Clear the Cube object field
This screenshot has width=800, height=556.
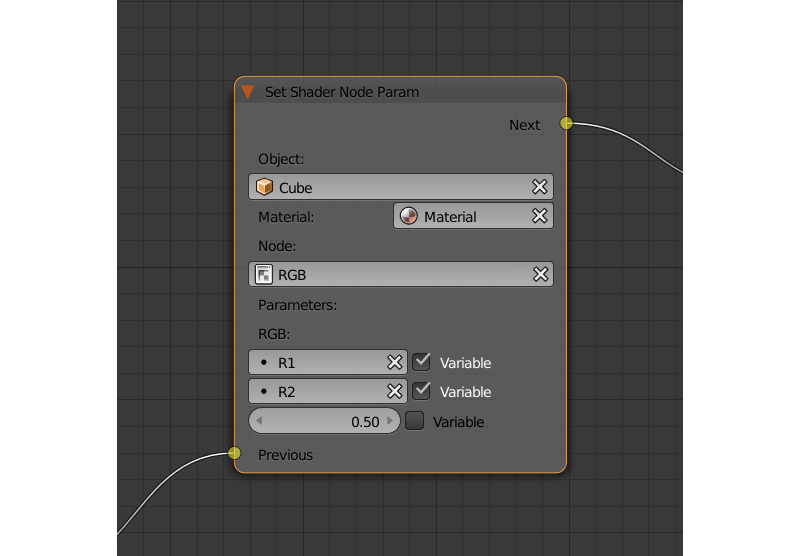tap(539, 187)
